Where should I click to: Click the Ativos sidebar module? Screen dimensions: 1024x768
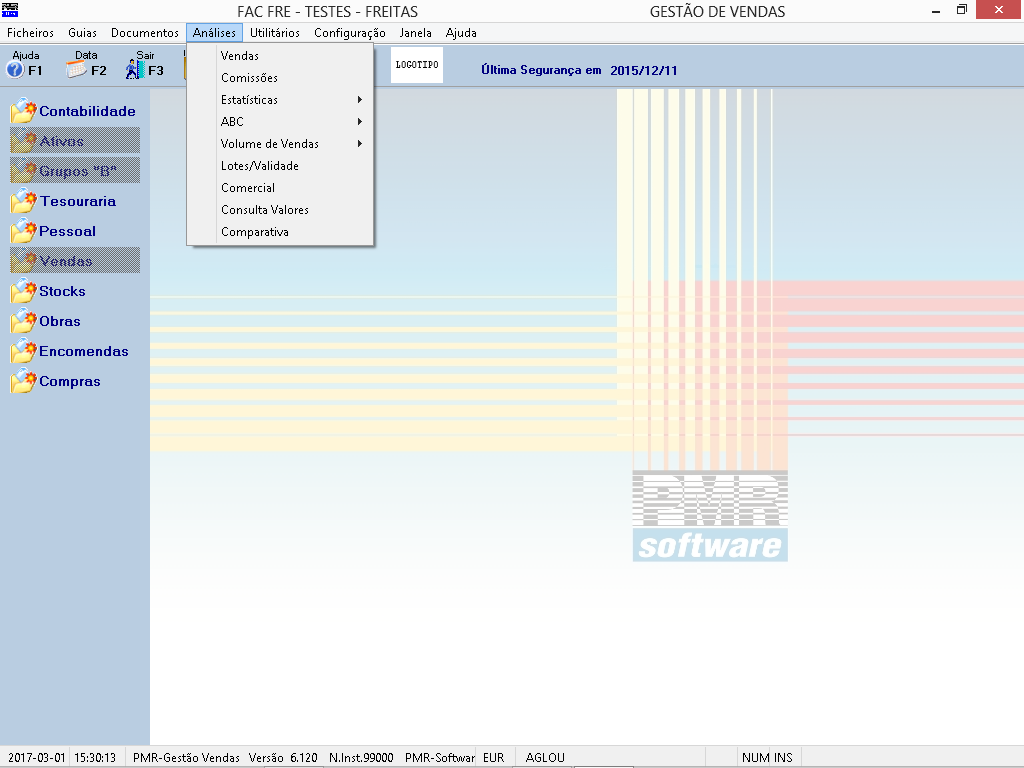pyautogui.click(x=75, y=140)
